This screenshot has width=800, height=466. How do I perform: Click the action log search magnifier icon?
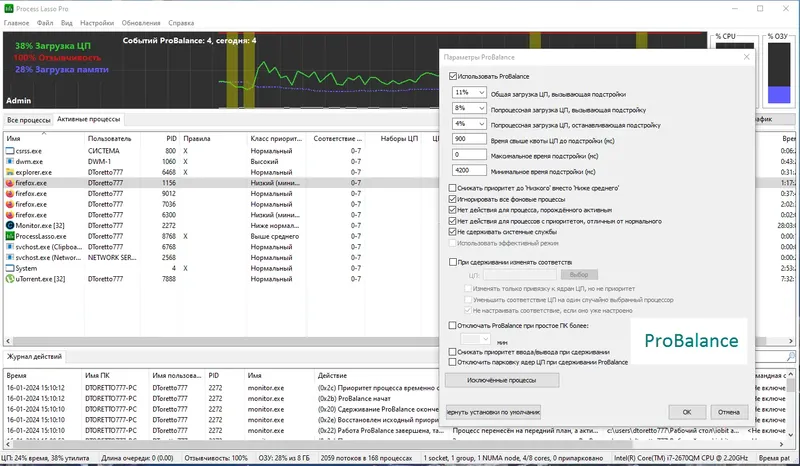pos(791,356)
